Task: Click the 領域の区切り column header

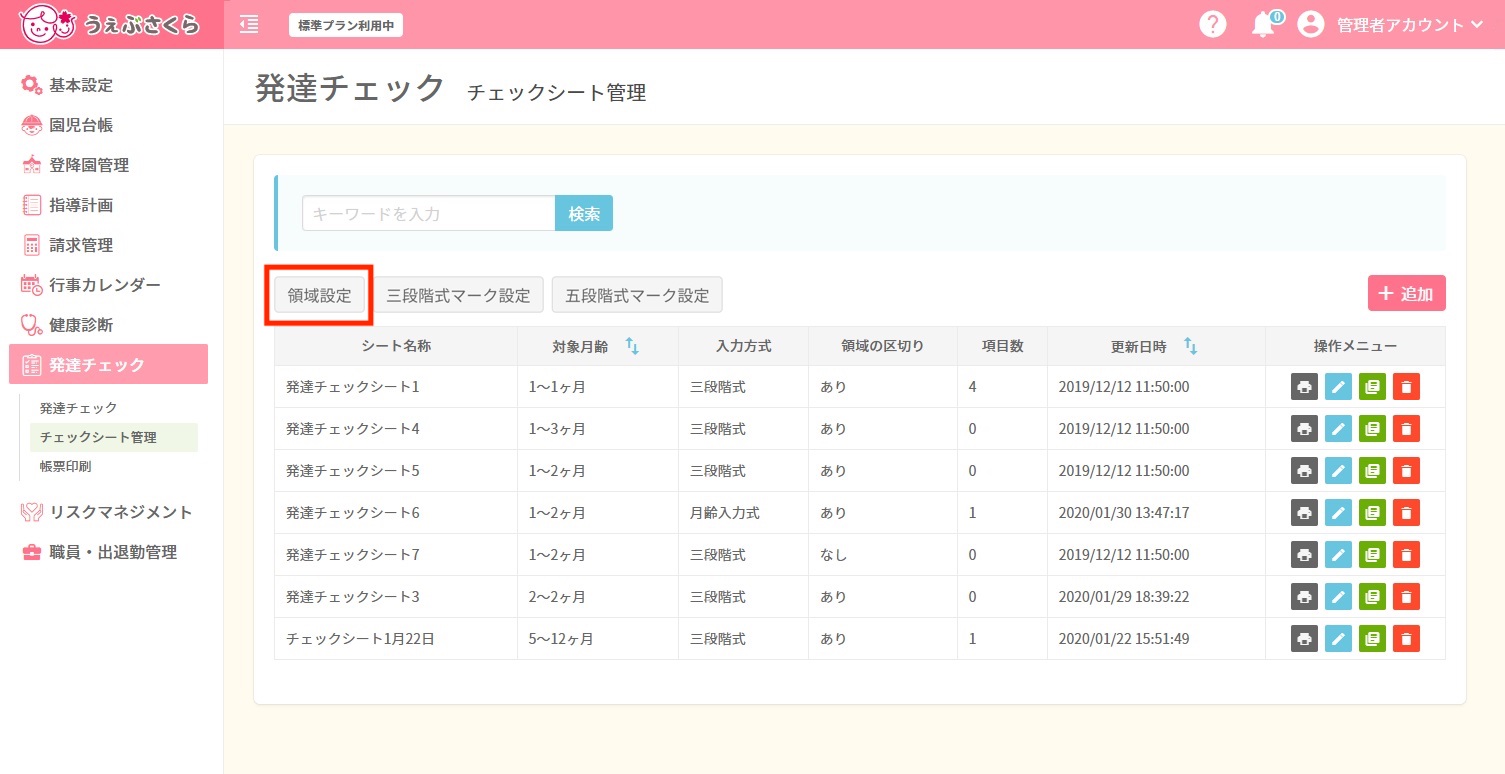Action: pos(882,346)
